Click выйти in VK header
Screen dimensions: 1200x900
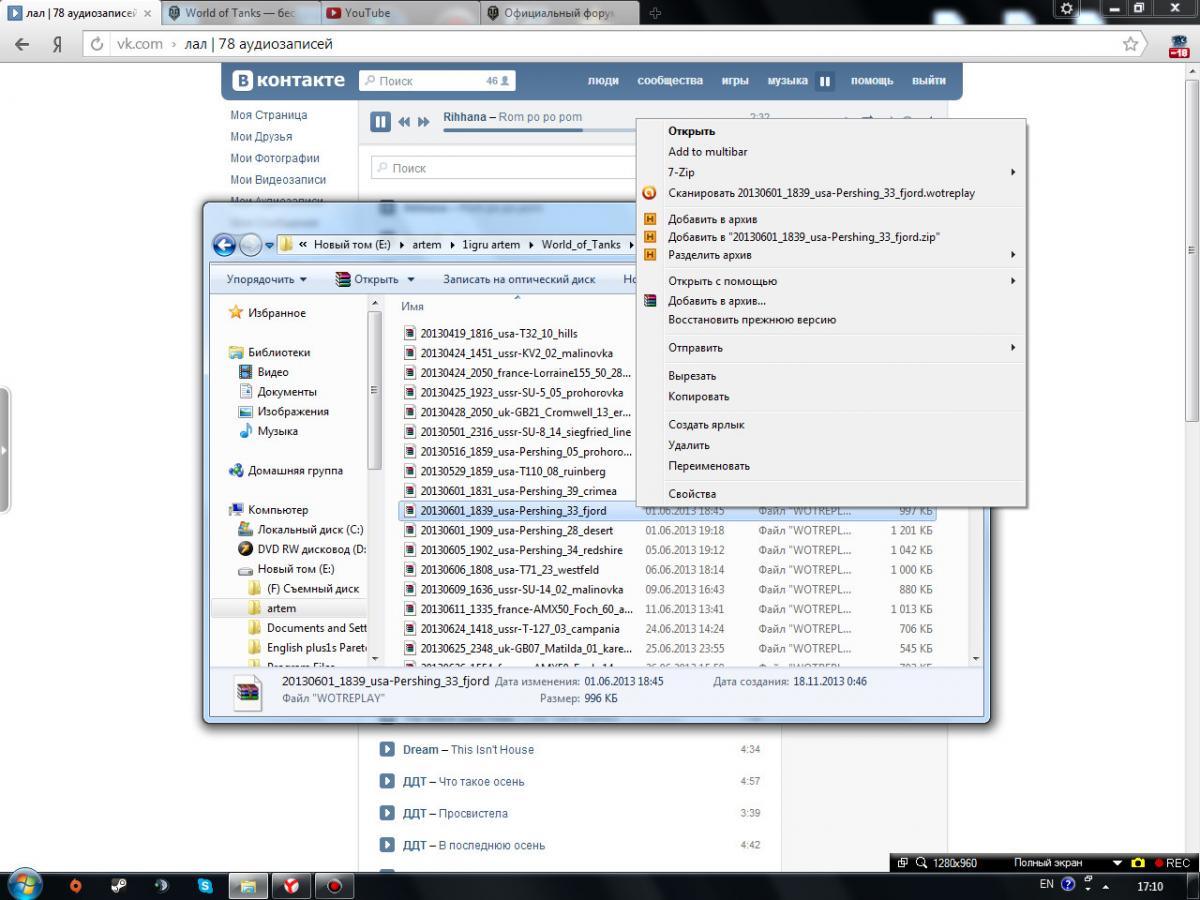click(x=929, y=81)
